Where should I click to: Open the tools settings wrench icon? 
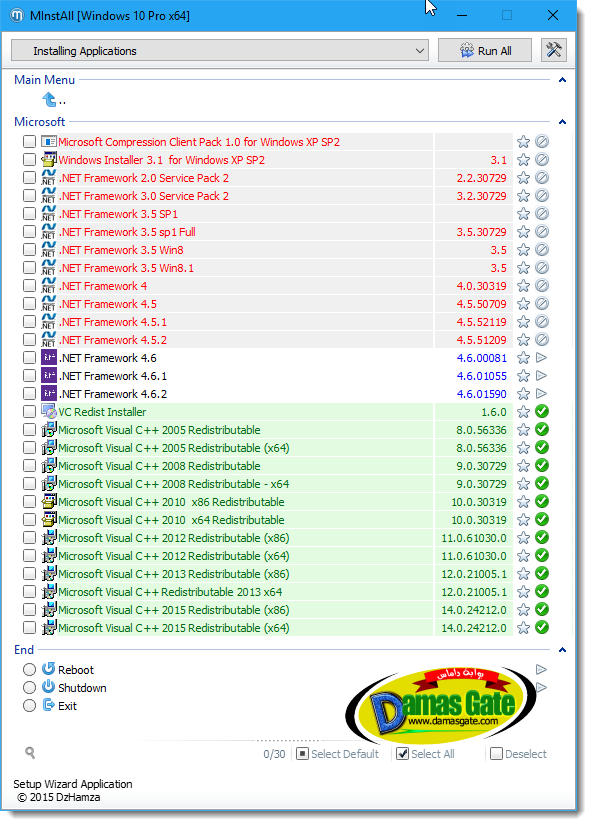[554, 51]
